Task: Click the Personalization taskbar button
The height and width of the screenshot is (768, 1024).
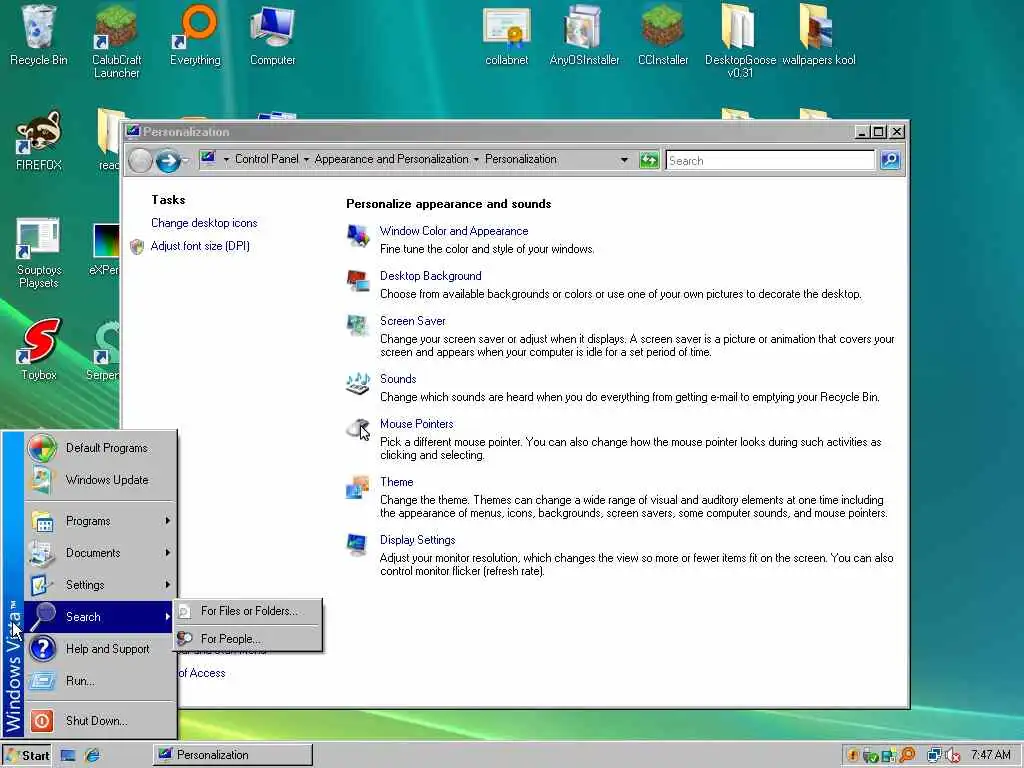Action: (x=233, y=755)
